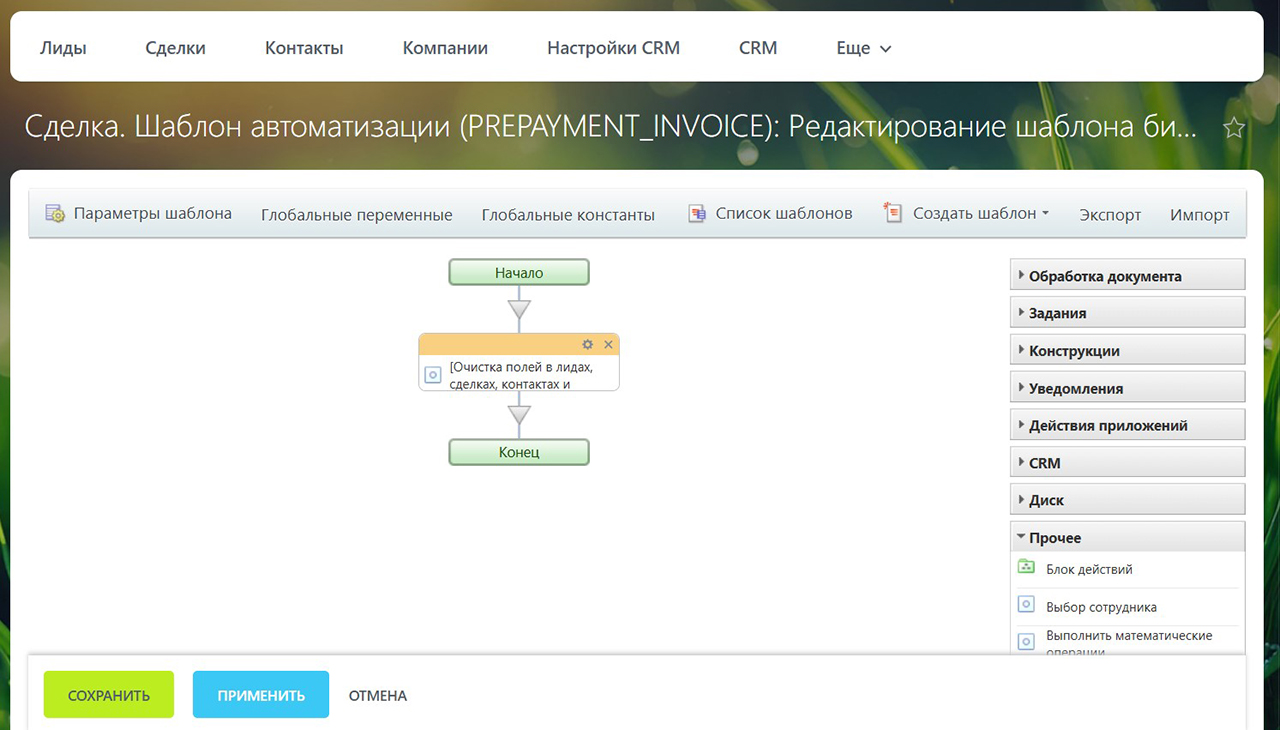This screenshot has height=730, width=1280.
Task: Collapse the Прочее section
Action: [x=1127, y=537]
